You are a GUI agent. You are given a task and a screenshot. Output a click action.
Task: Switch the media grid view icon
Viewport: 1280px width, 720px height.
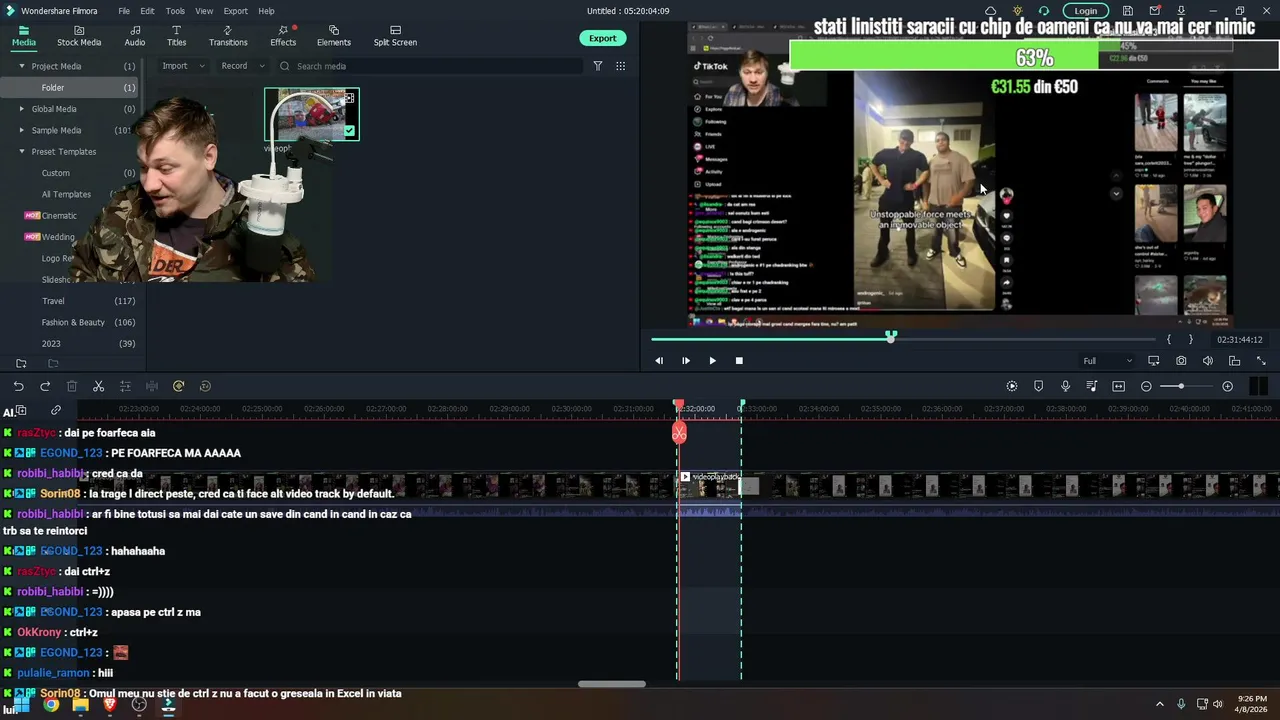620,66
